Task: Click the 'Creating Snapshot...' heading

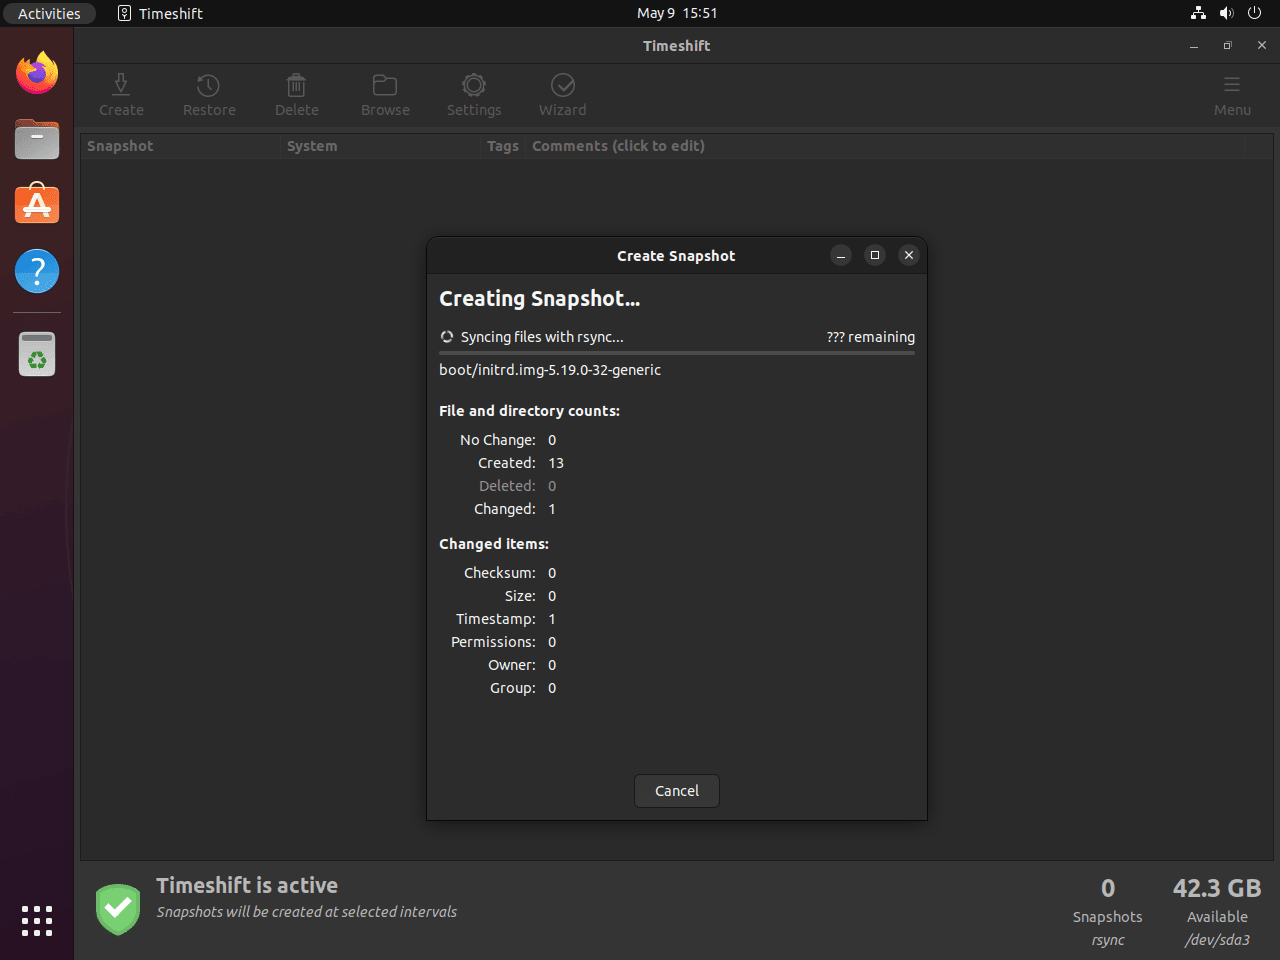Action: (x=539, y=299)
